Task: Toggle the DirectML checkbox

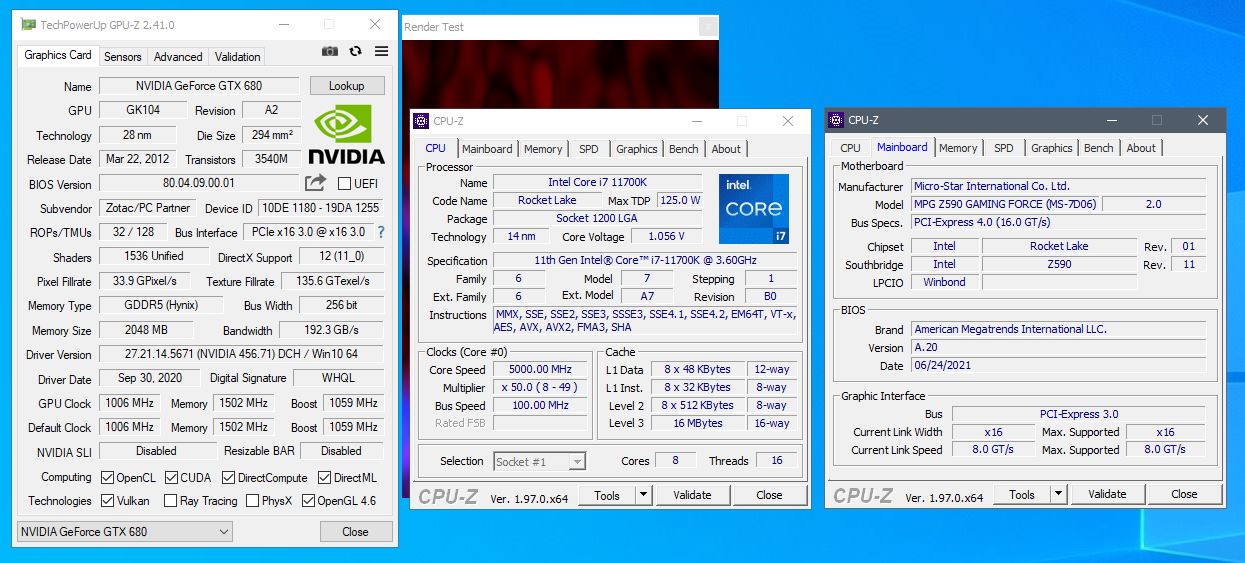Action: tap(325, 478)
